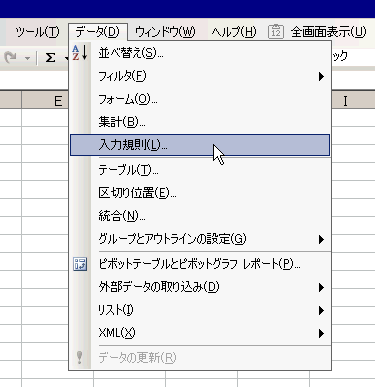Click the redo arrow icon in toolbar
The width and height of the screenshot is (375, 387).
pyautogui.click(x=10, y=58)
